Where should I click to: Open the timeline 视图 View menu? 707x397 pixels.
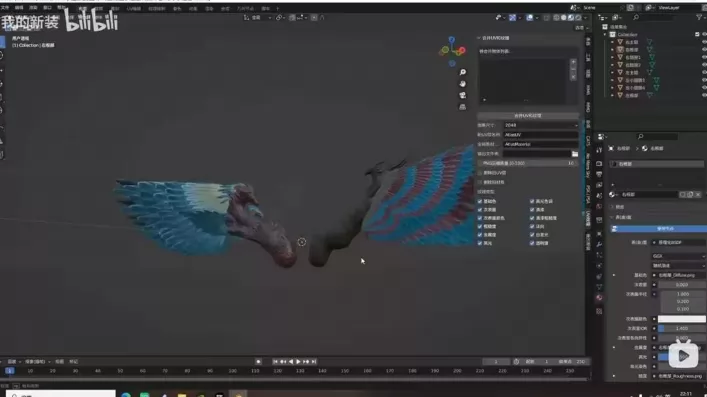60,361
